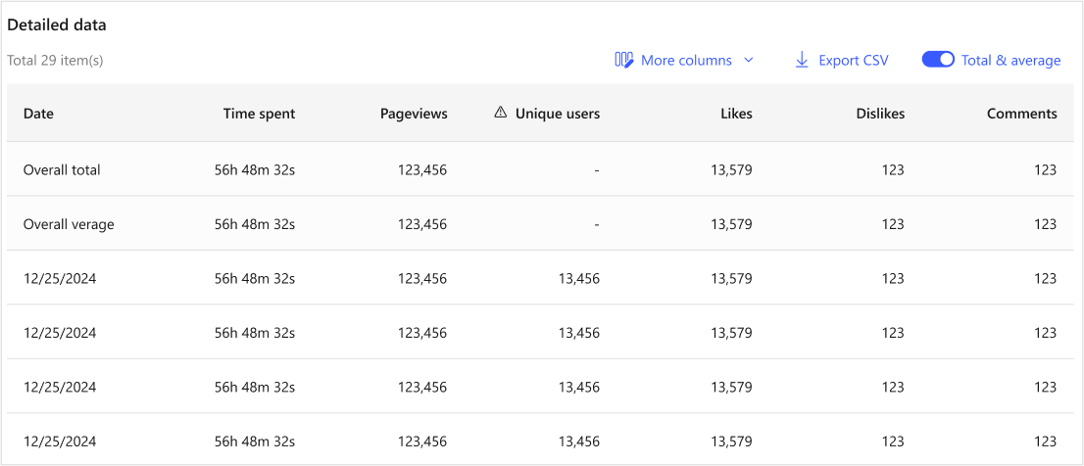Screen dimensions: 1084x466
Task: Select the Overall total row label
Action: click(x=62, y=170)
